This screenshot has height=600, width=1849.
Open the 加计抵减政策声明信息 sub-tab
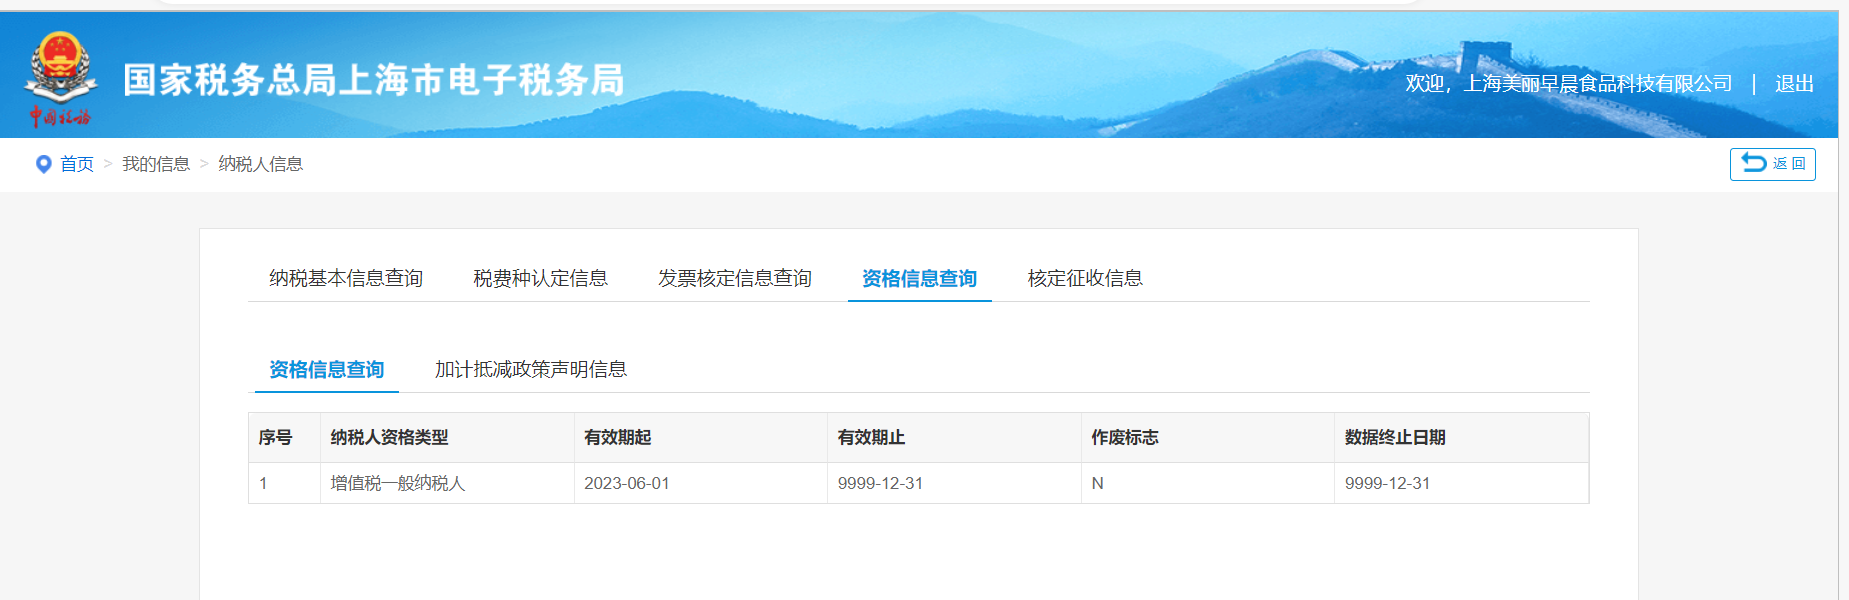pos(530,369)
